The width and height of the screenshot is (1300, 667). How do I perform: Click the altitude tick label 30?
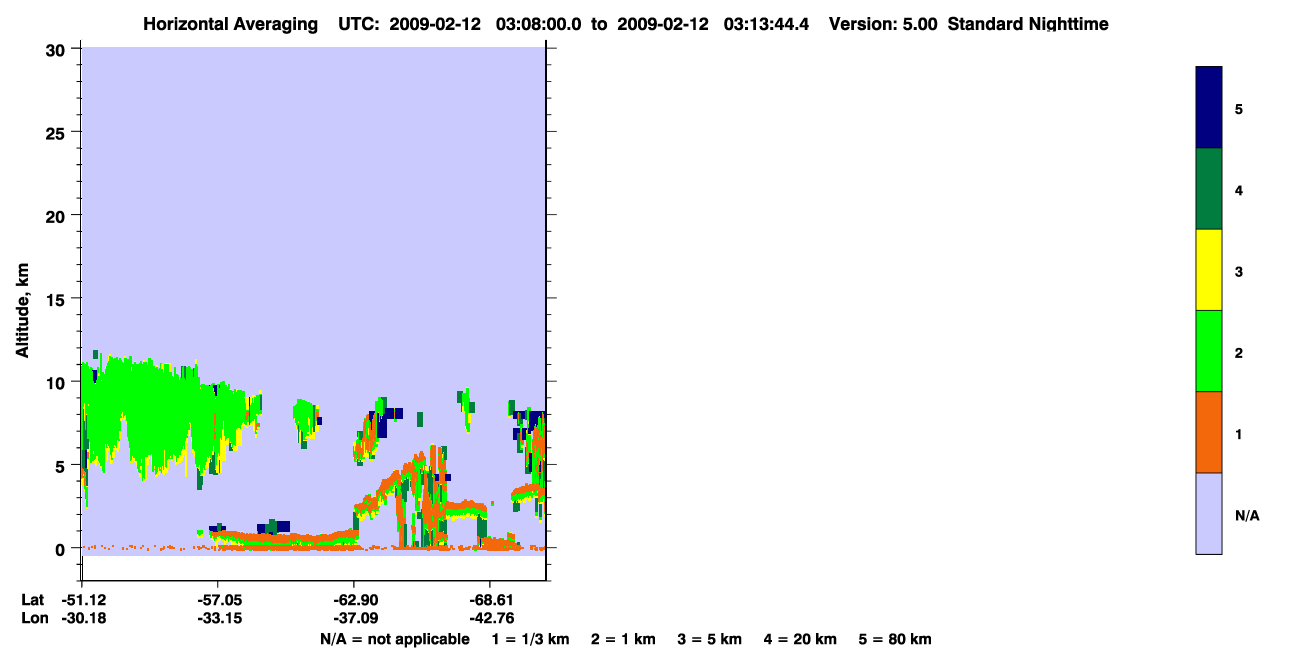coord(58,49)
